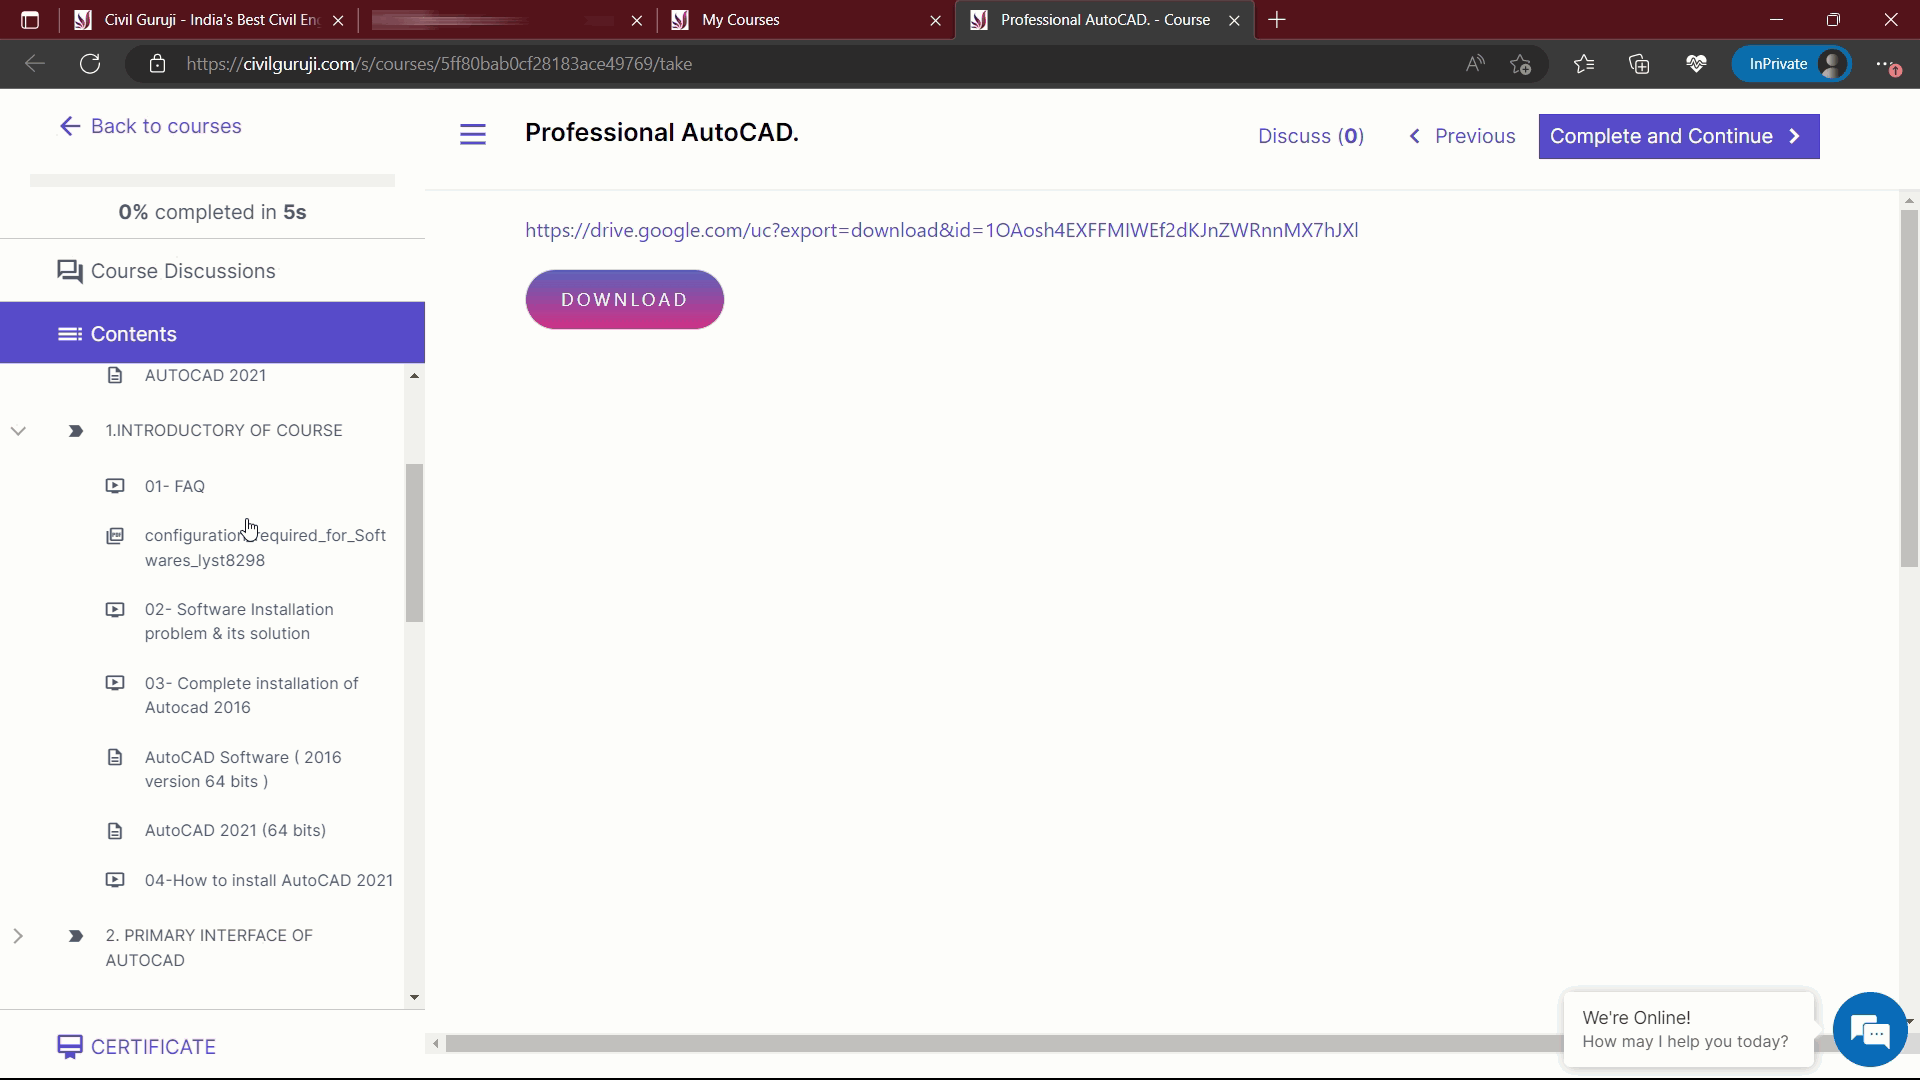Open browser Collections icon

click(1639, 64)
